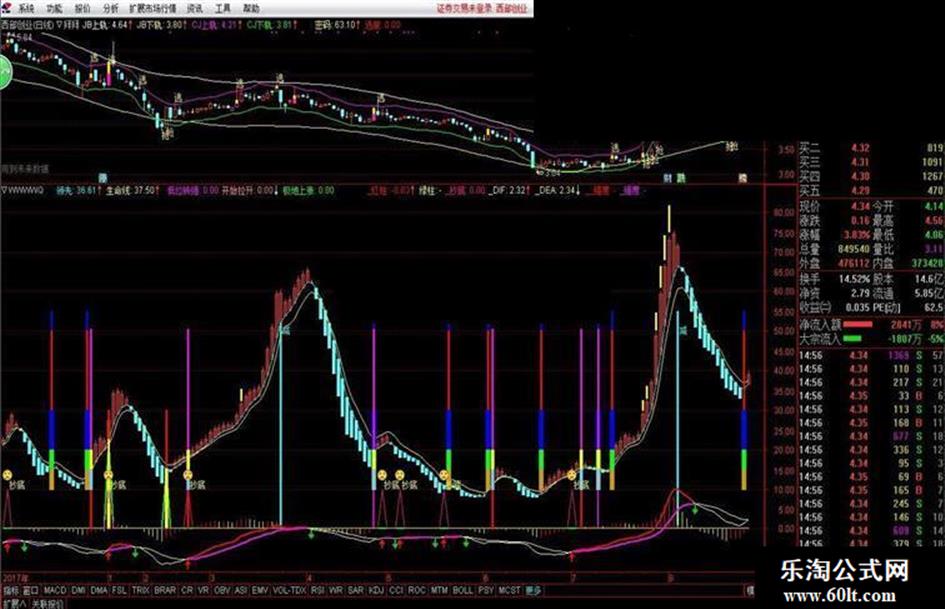Click the 现价 value 4.34

tap(860, 206)
